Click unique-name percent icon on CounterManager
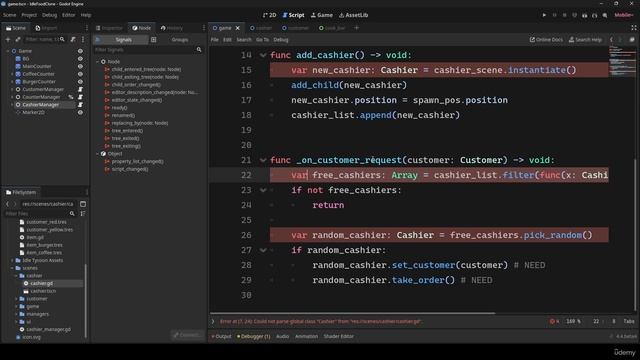The width and height of the screenshot is (640, 360). click(71, 97)
